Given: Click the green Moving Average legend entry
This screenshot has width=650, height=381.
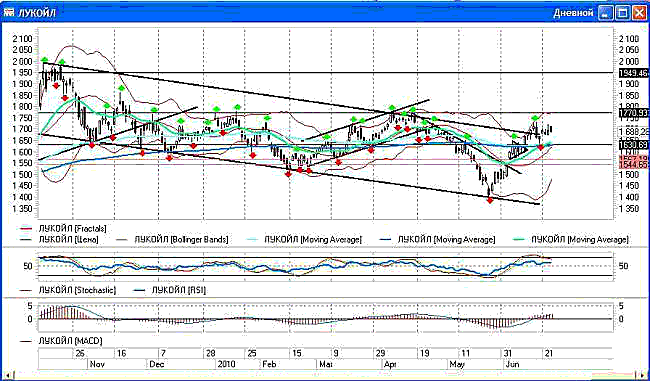Looking at the screenshot, I should point(571,239).
